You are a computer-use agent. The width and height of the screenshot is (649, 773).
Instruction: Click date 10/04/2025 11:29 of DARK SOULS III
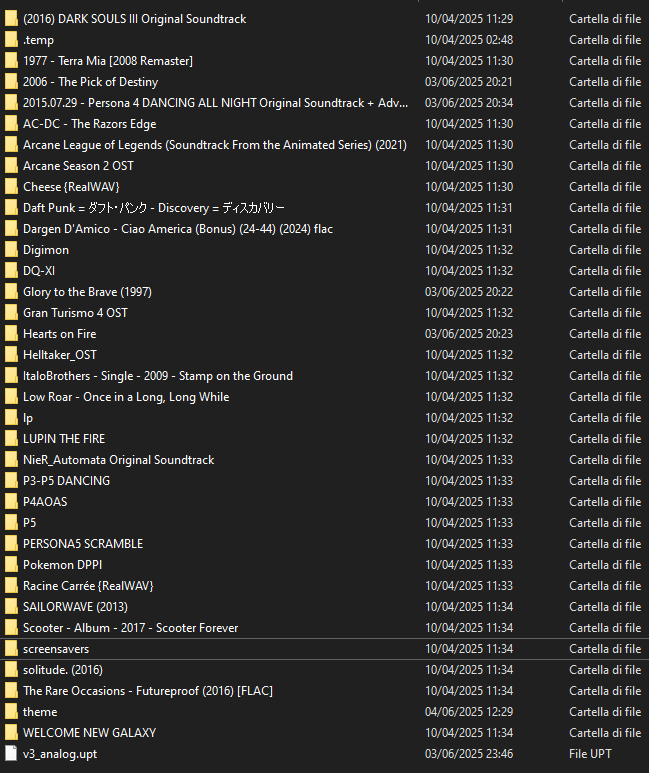469,19
